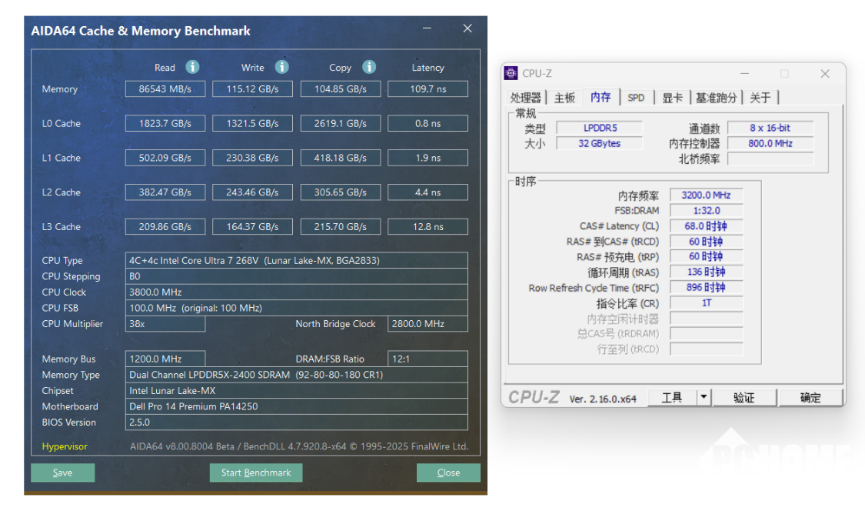Click the Memory Read value field
Image resolution: width=865 pixels, height=511 pixels.
pyautogui.click(x=165, y=89)
